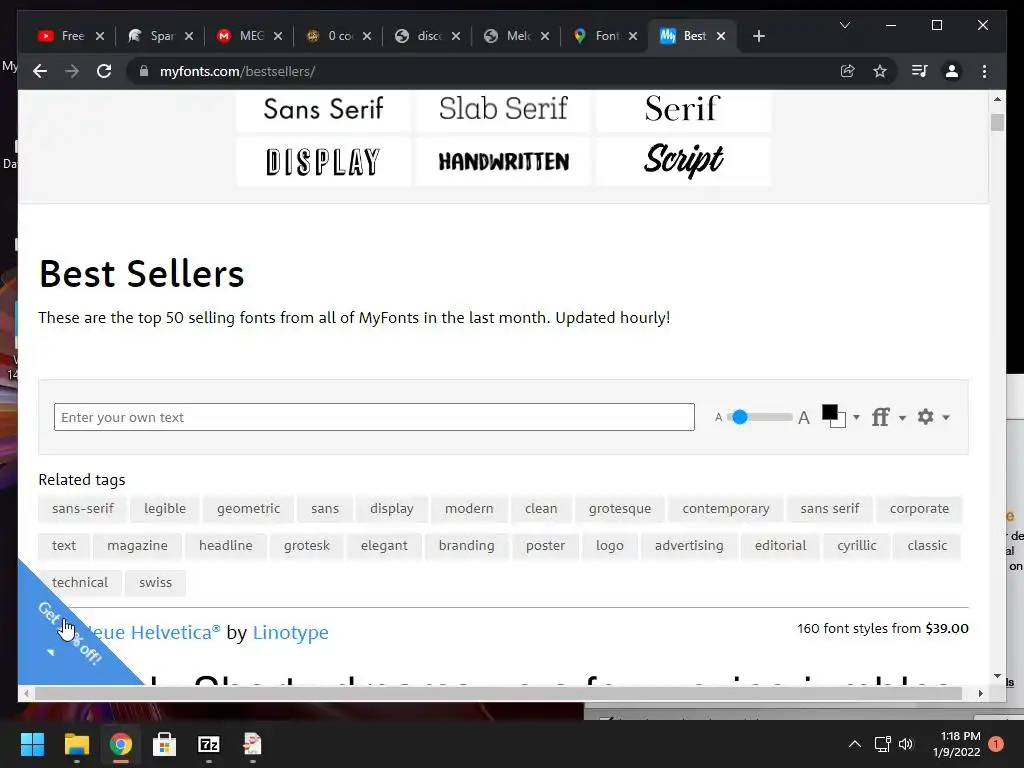Select the grotesque tag
Image resolution: width=1024 pixels, height=768 pixels.
[x=620, y=509]
